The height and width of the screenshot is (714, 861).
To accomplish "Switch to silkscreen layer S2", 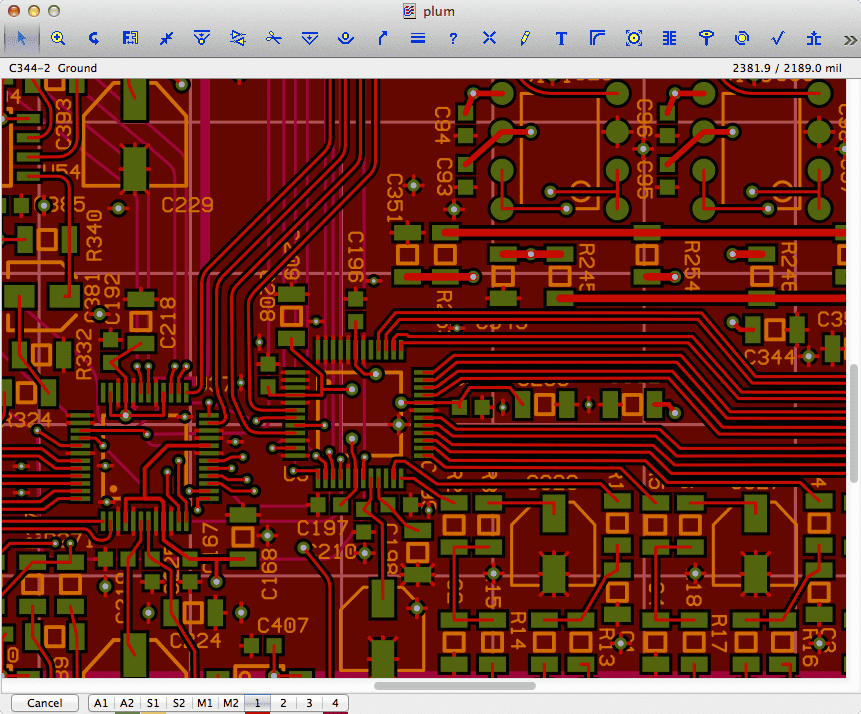I will tap(179, 703).
